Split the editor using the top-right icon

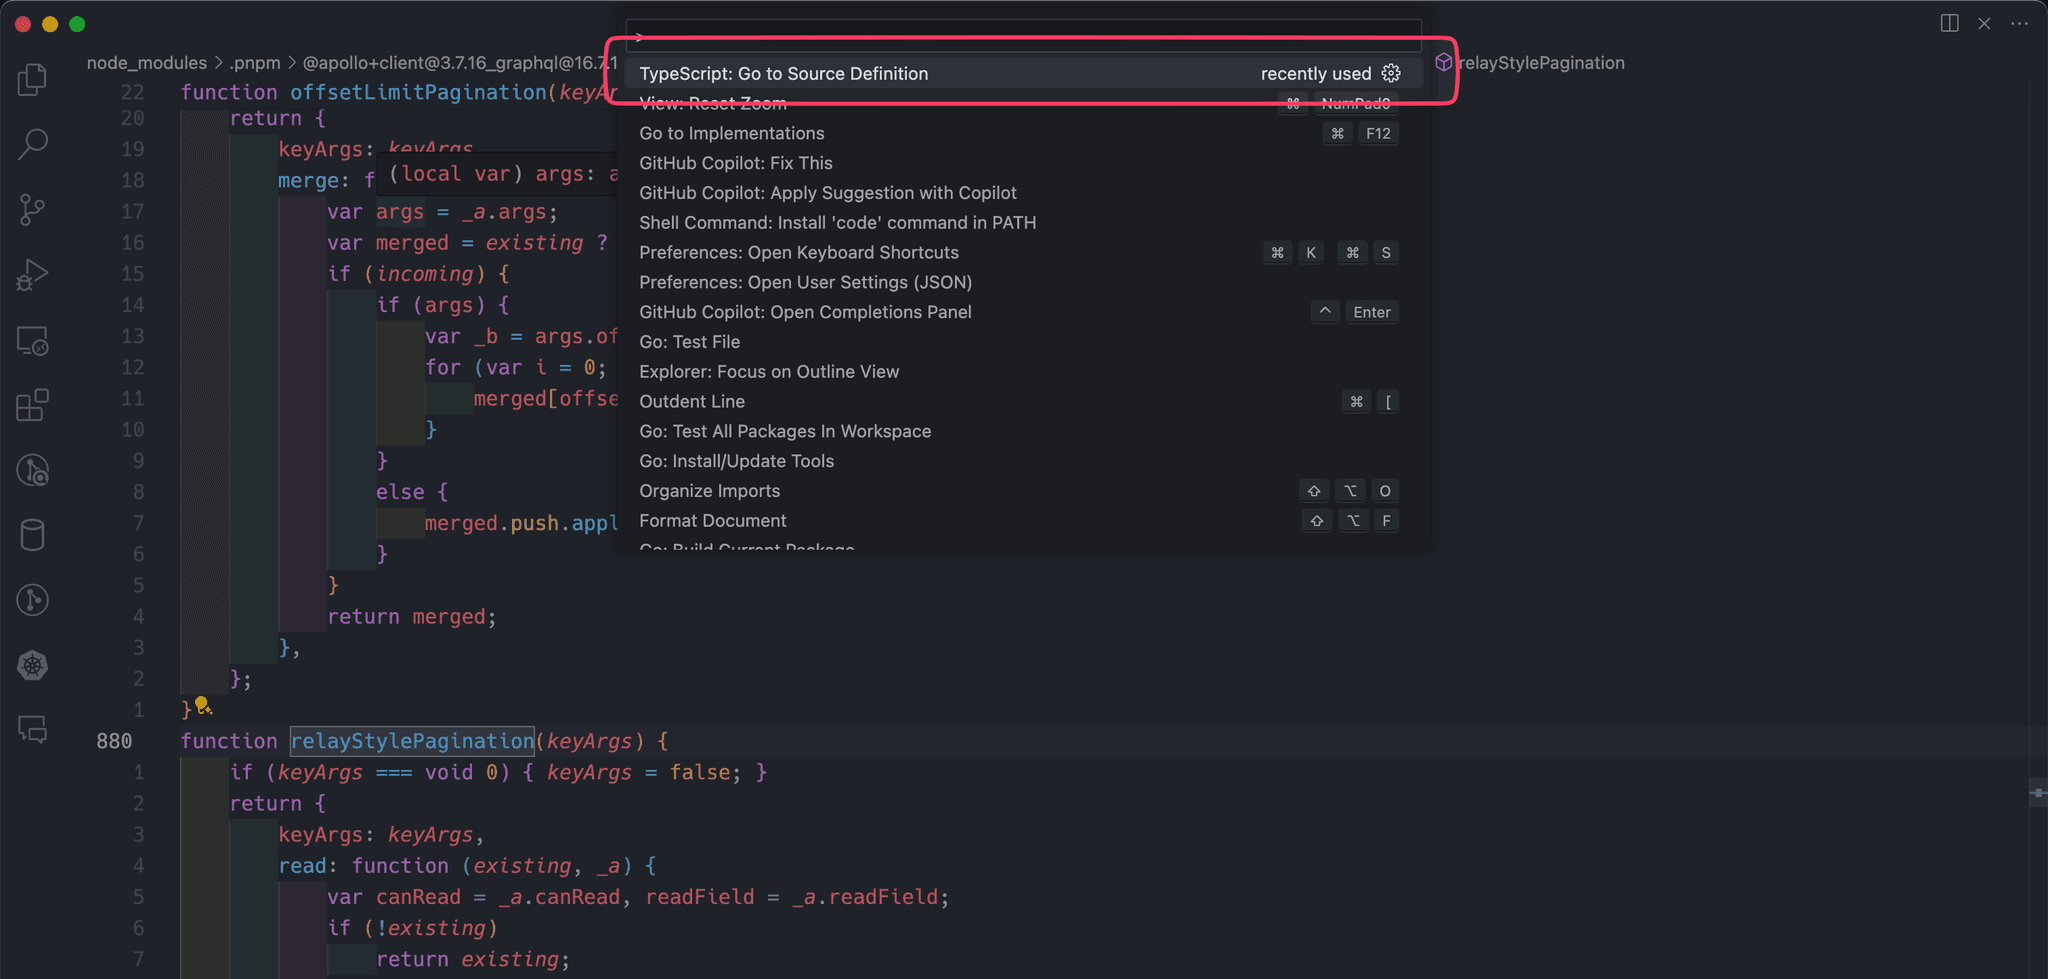coord(1949,23)
